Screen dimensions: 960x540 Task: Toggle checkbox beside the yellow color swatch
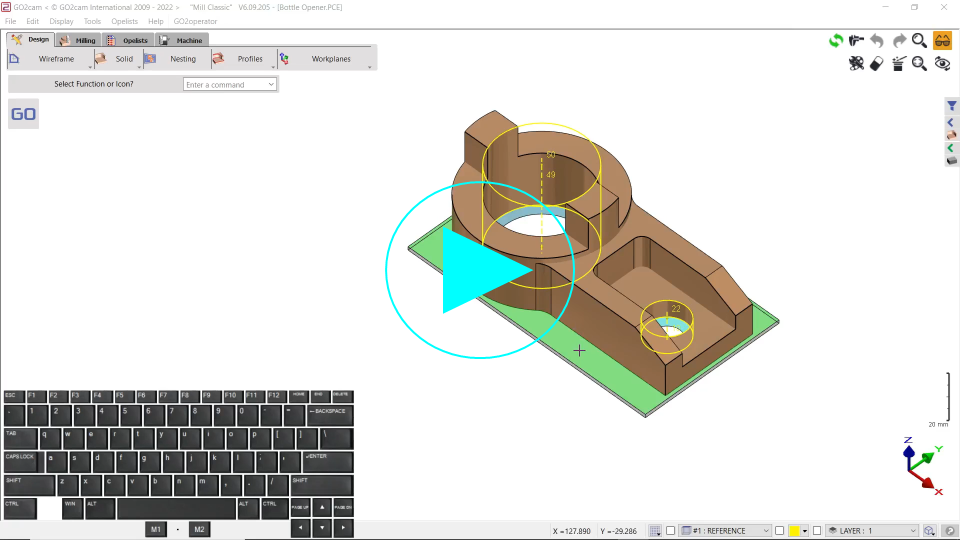[779, 531]
